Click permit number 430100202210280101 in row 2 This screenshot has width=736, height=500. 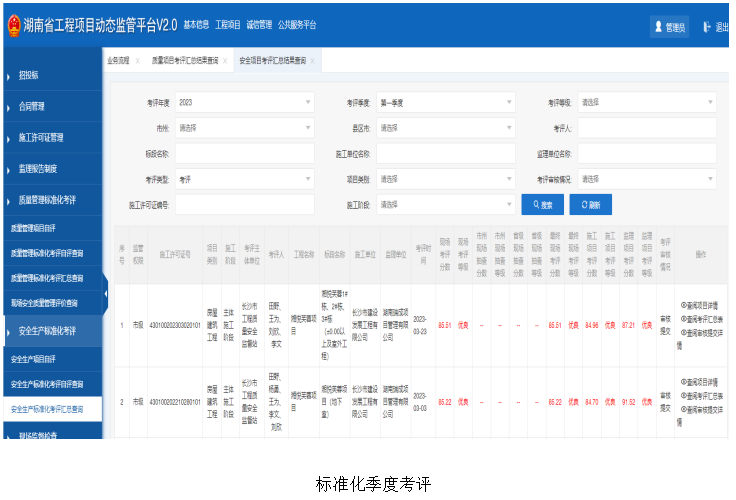pos(175,402)
